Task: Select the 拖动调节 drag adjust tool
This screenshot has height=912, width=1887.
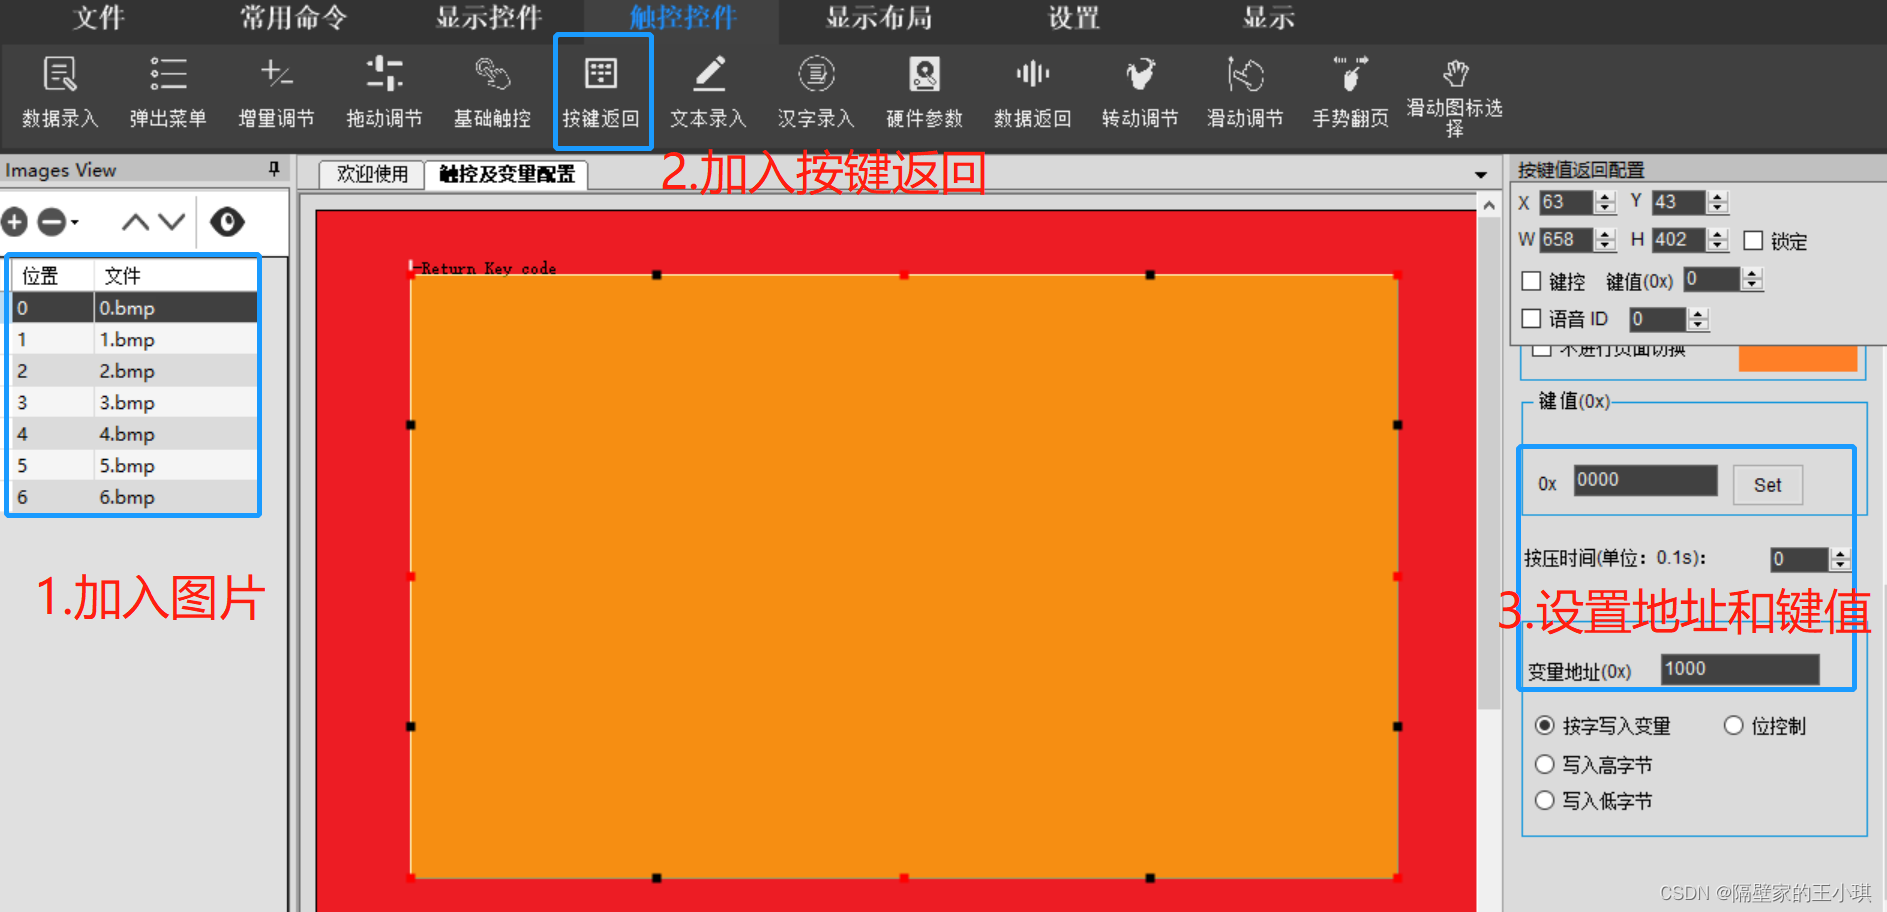Action: [x=384, y=93]
